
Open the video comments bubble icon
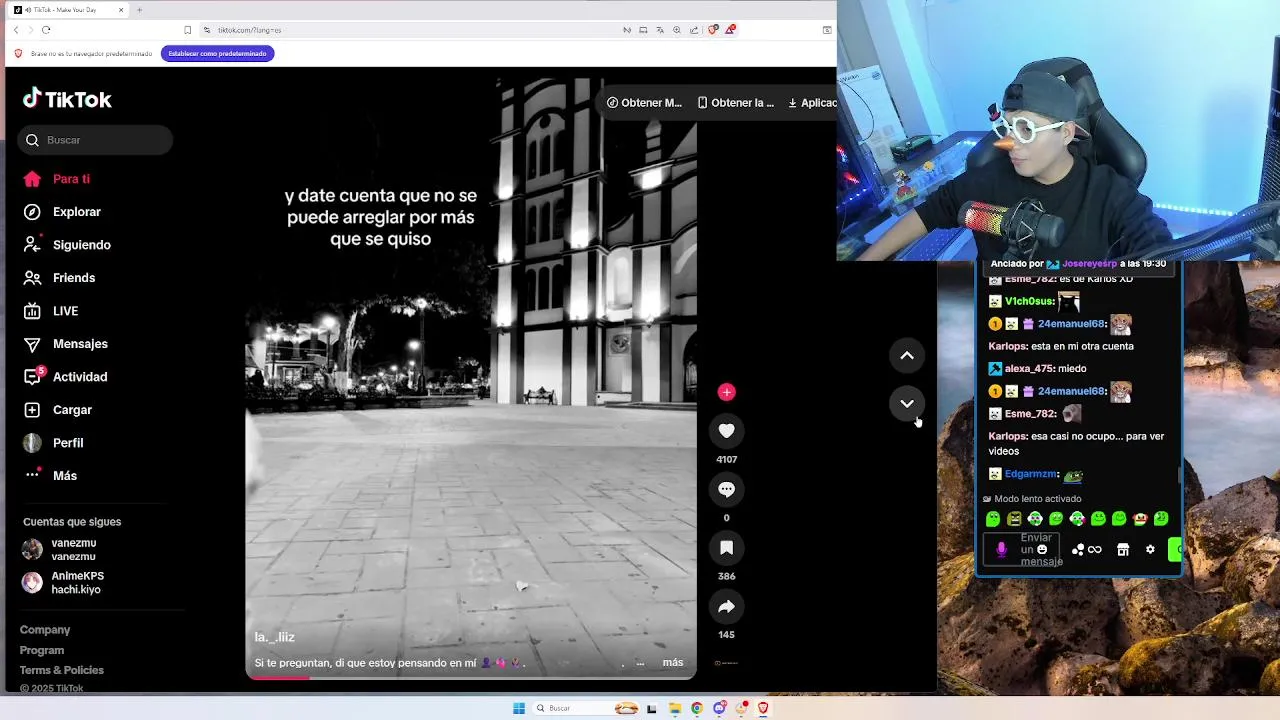pos(726,489)
